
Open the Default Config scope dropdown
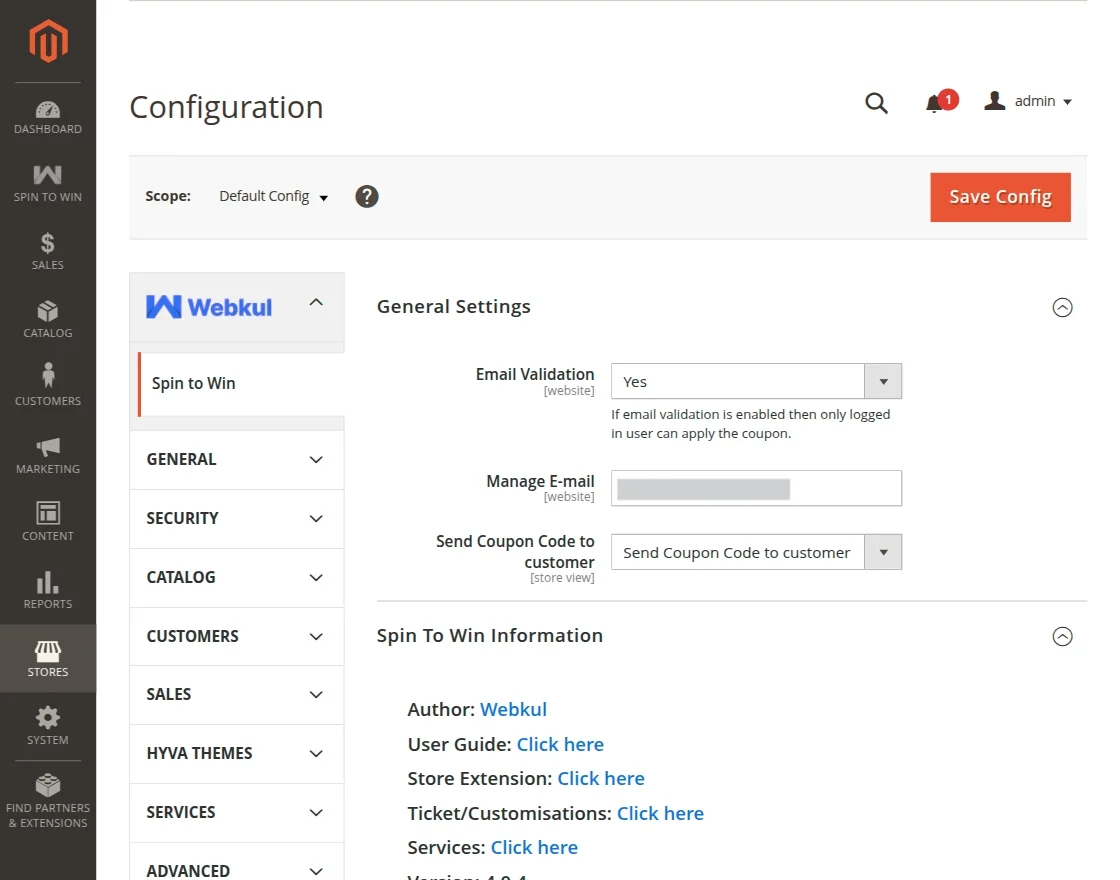point(273,197)
